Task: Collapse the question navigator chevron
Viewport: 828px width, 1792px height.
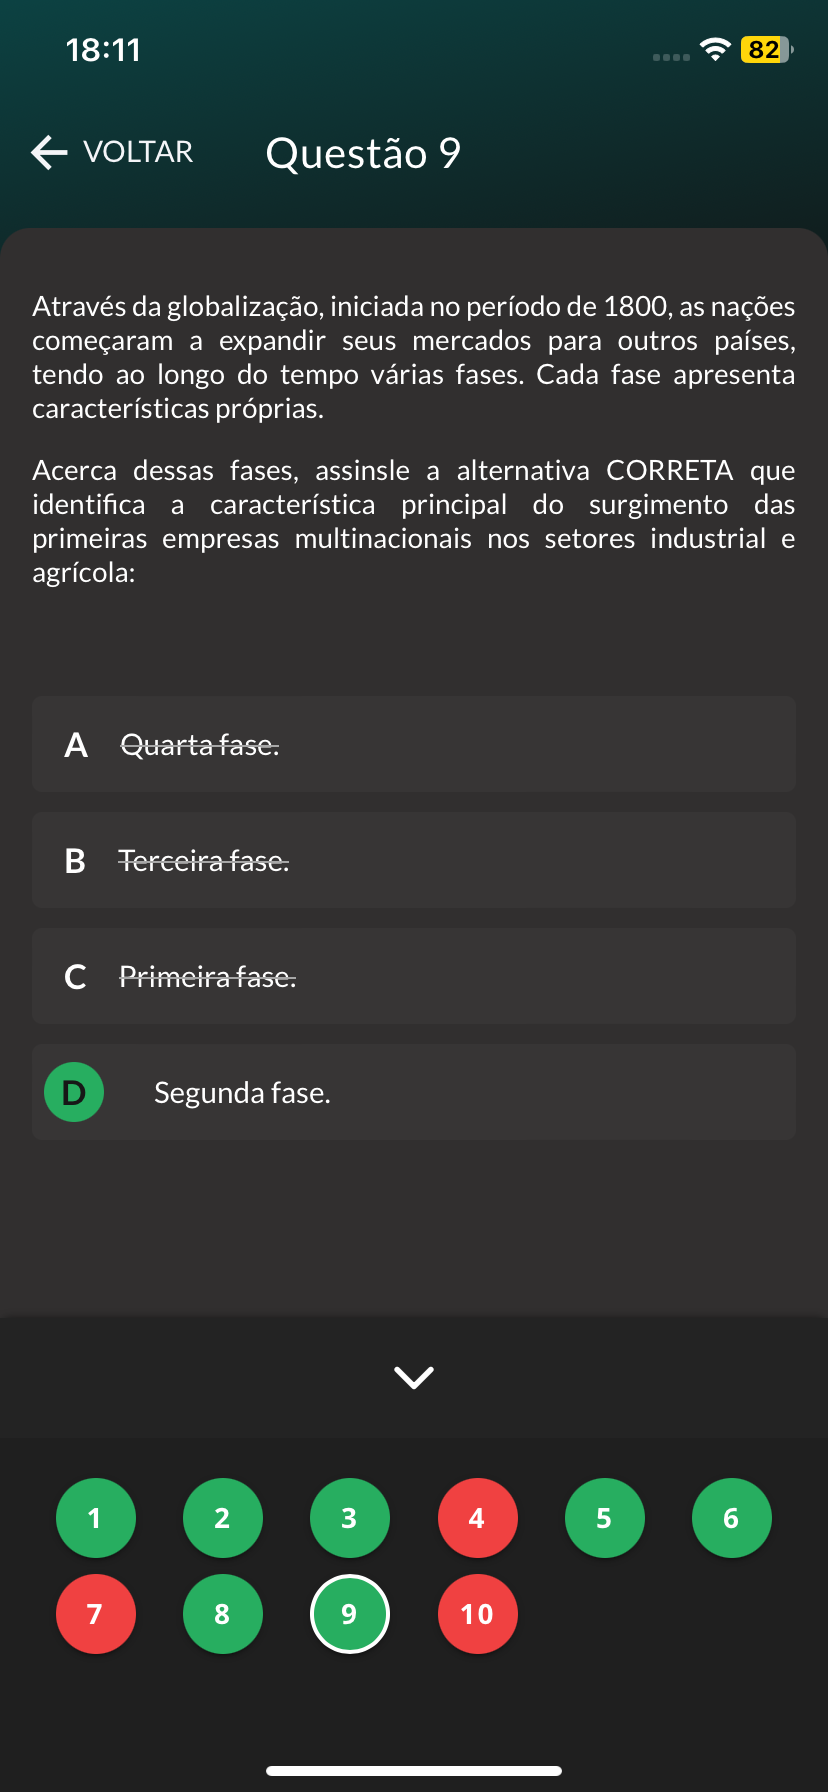Action: point(414,1377)
